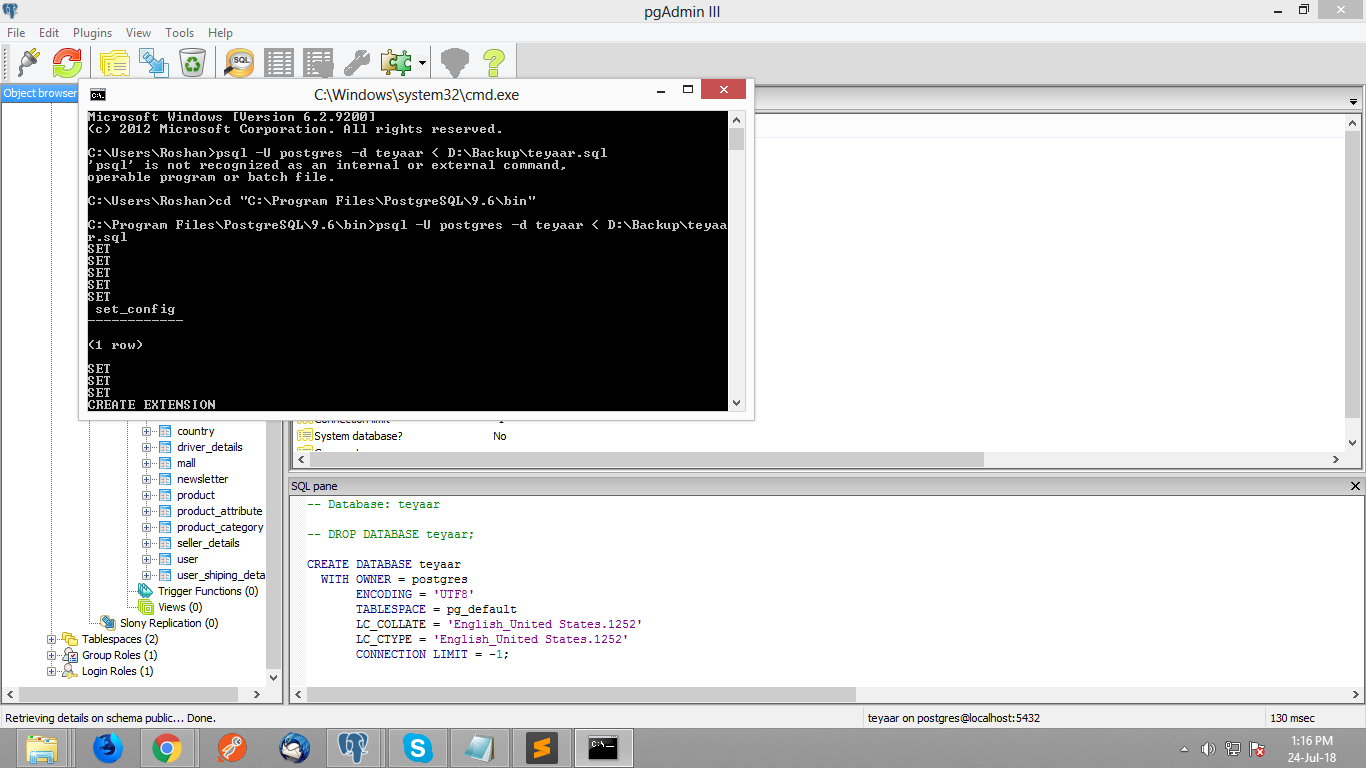Click the Views node icon
The height and width of the screenshot is (768, 1366).
pyautogui.click(x=146, y=607)
